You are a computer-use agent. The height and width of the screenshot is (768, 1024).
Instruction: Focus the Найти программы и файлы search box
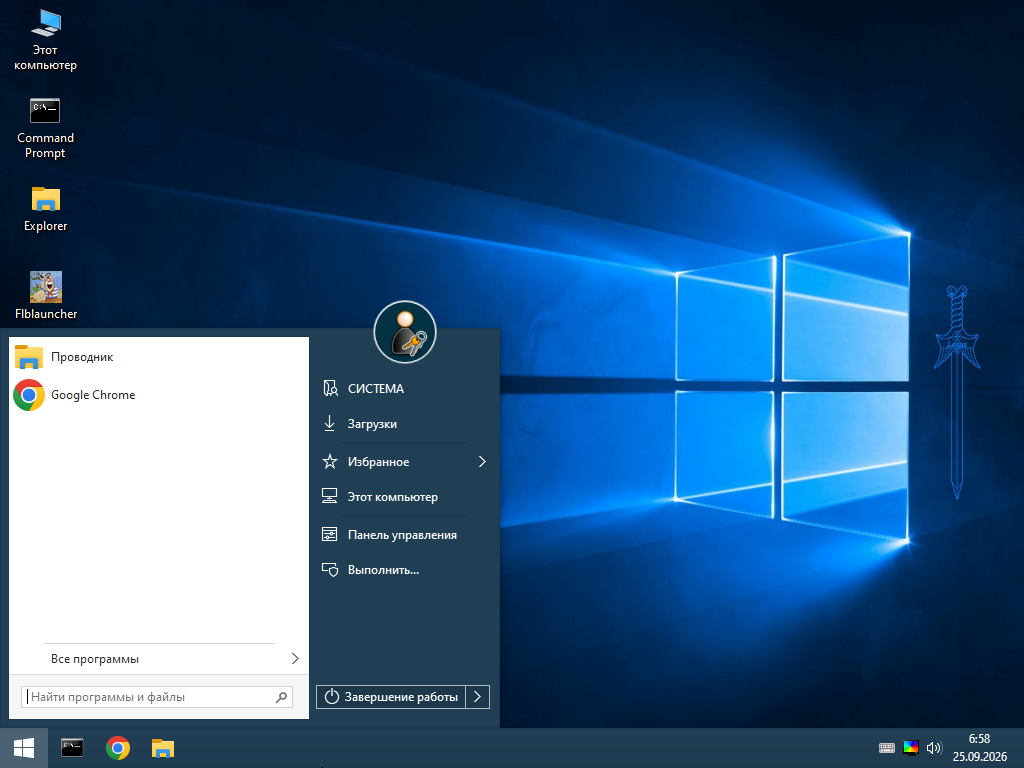(157, 697)
